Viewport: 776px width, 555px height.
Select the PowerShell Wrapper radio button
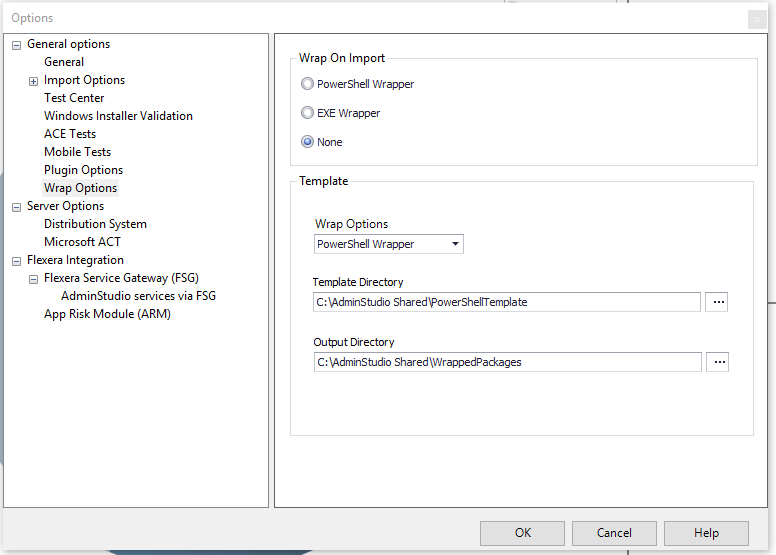(308, 85)
